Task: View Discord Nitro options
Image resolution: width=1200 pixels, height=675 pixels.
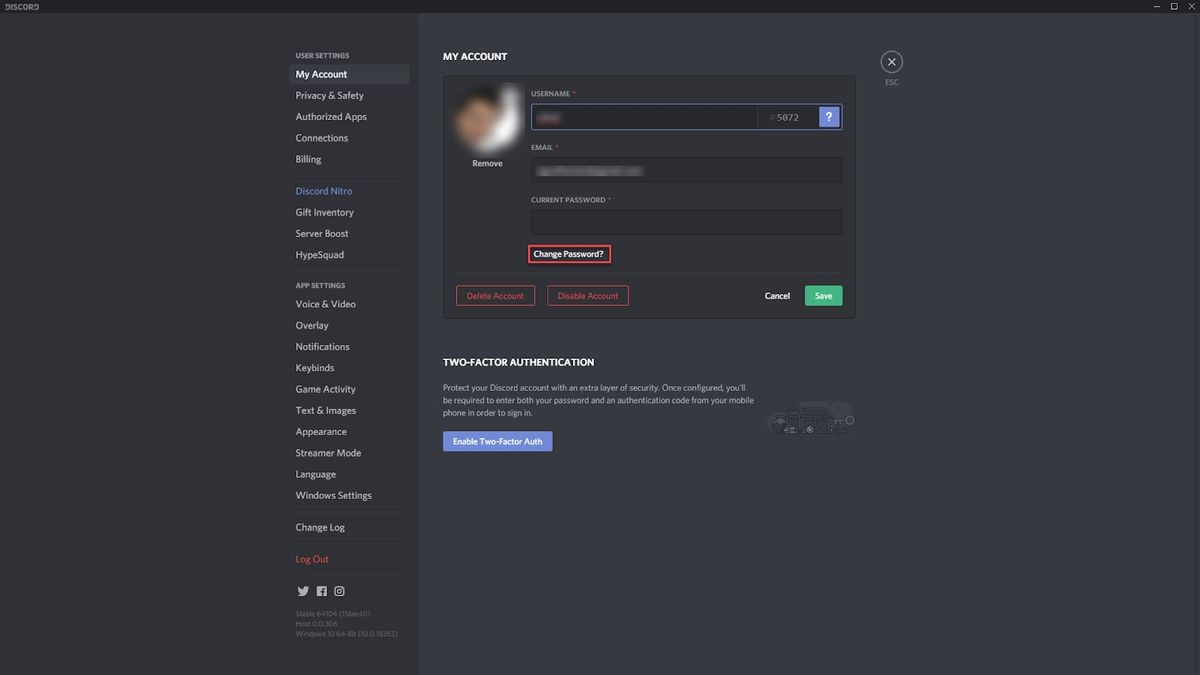Action: [323, 190]
